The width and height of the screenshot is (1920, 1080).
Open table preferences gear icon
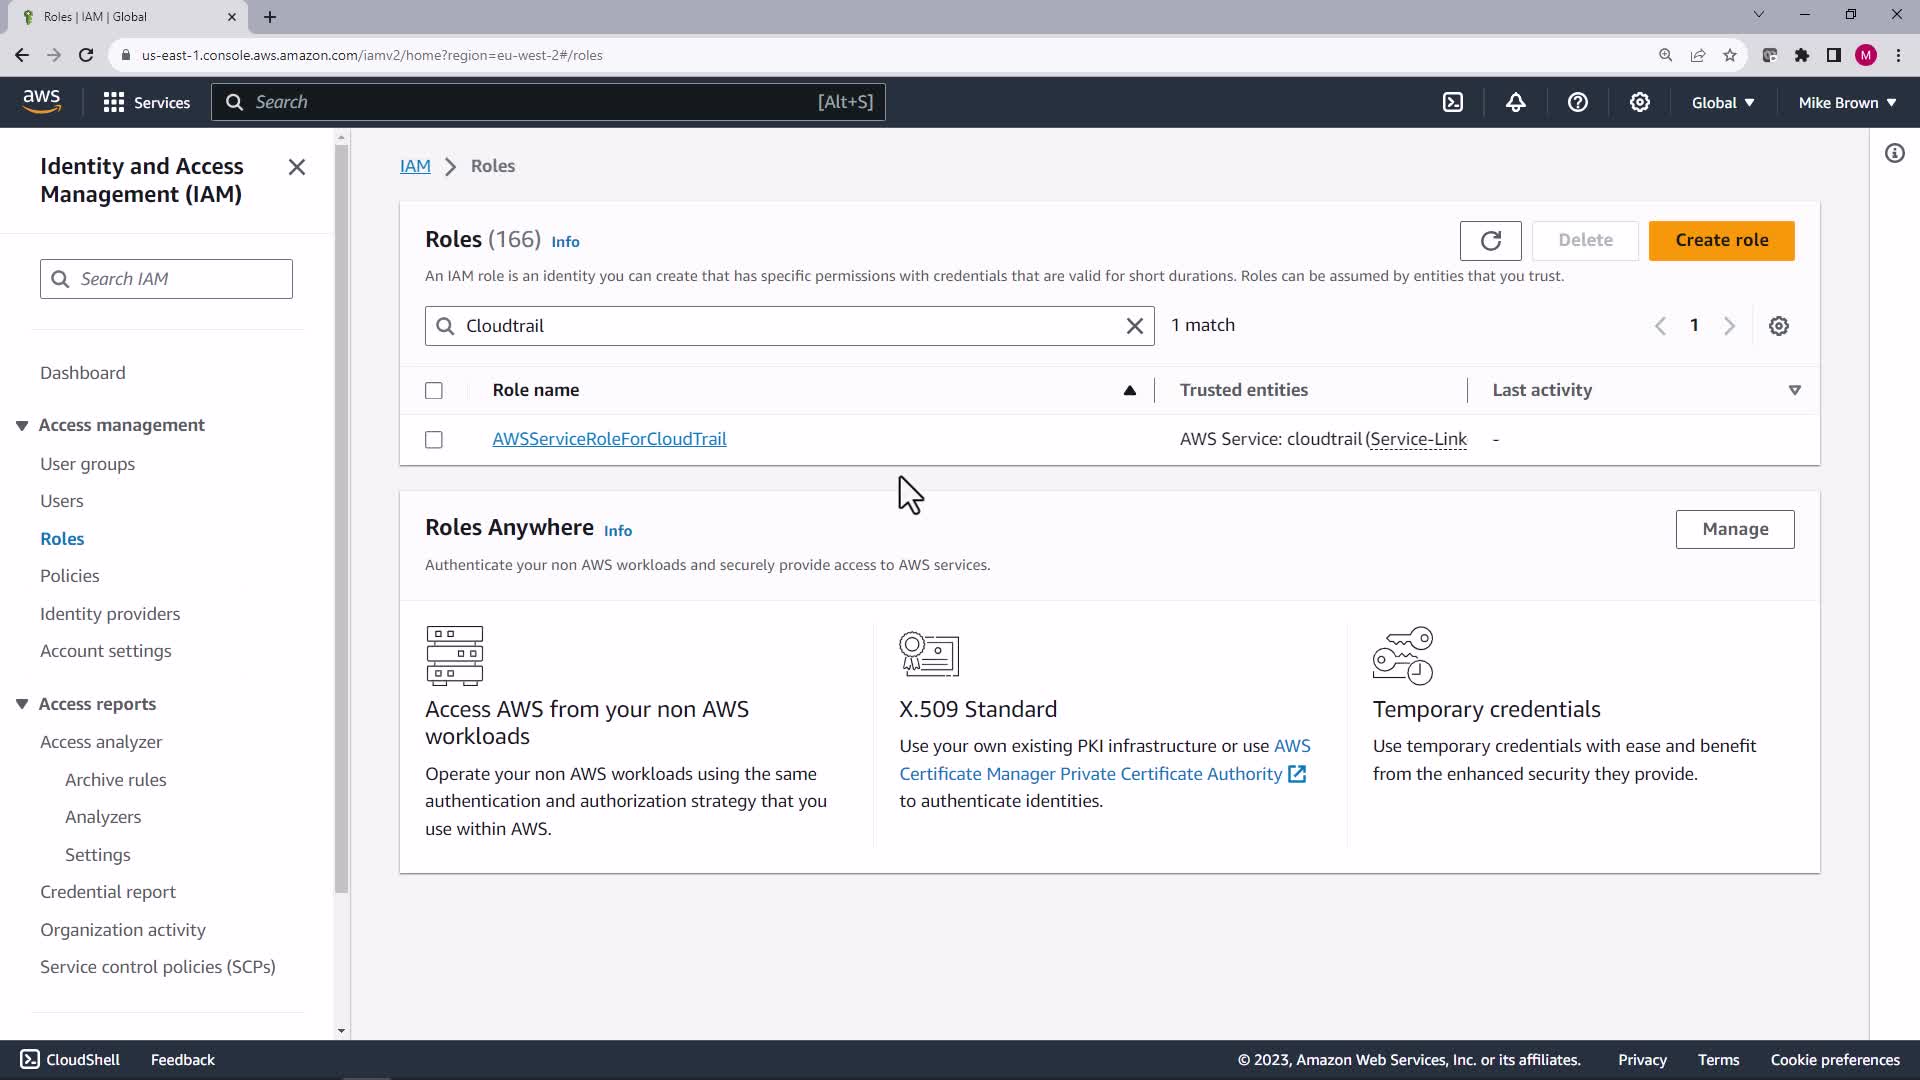click(1779, 326)
